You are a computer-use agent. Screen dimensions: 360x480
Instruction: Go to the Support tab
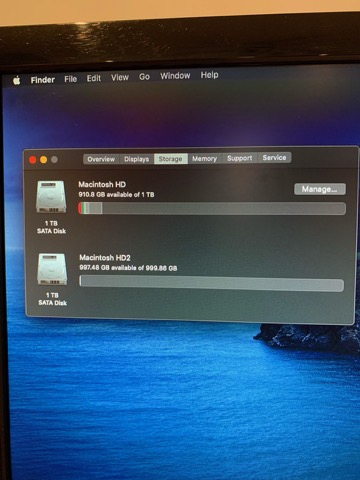[x=240, y=158]
